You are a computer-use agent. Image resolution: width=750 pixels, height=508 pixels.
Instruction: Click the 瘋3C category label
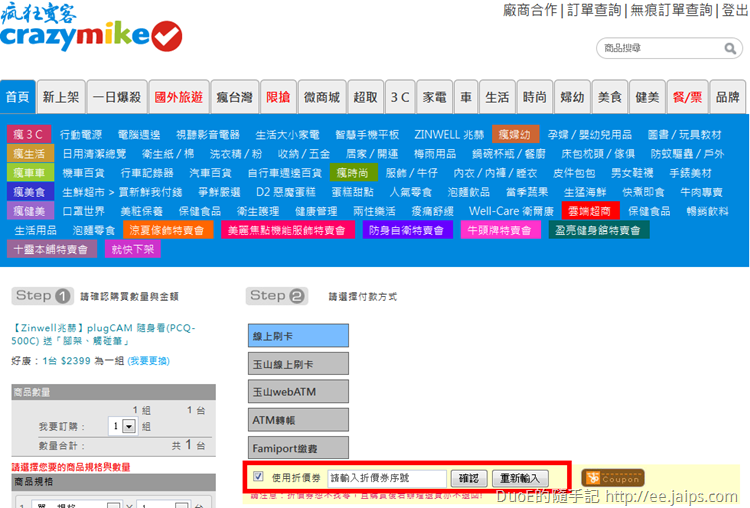pyautogui.click(x=28, y=134)
